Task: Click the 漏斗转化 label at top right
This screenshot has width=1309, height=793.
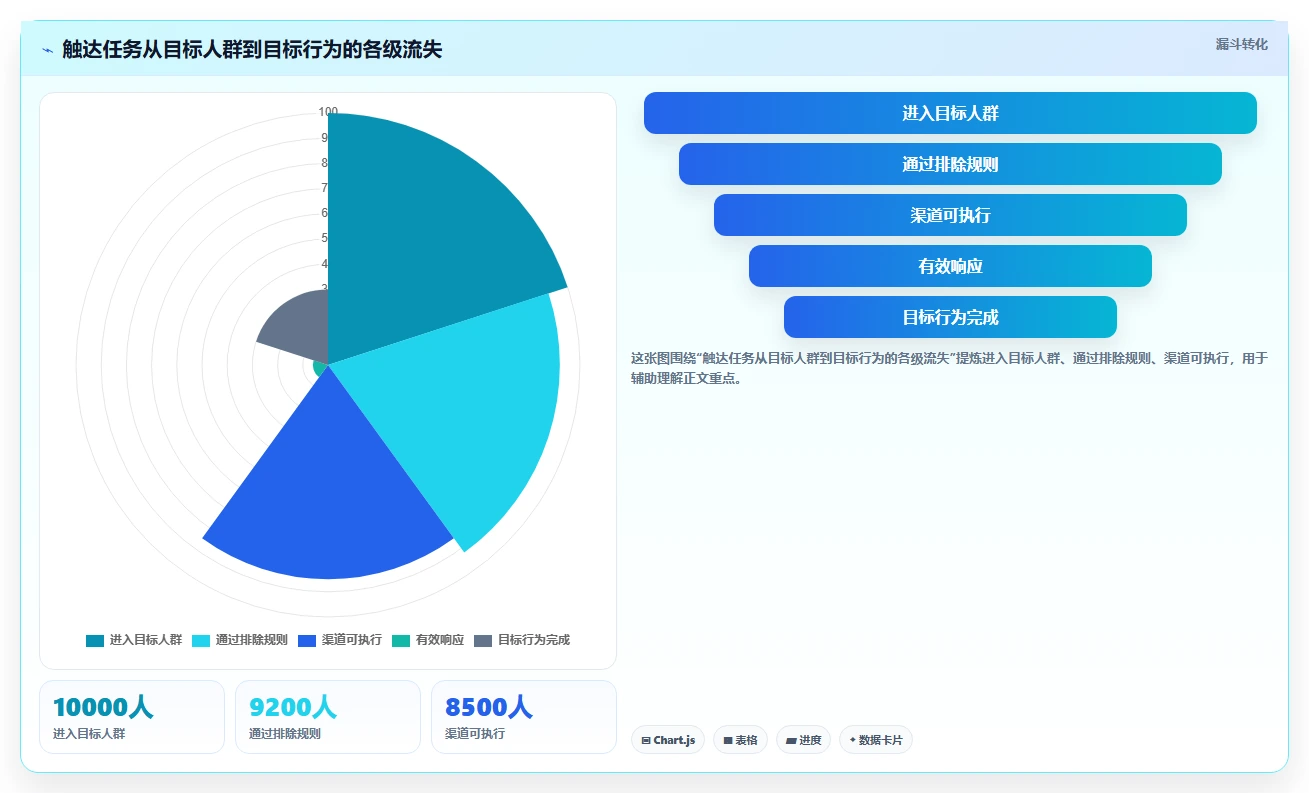Action: tap(1241, 44)
